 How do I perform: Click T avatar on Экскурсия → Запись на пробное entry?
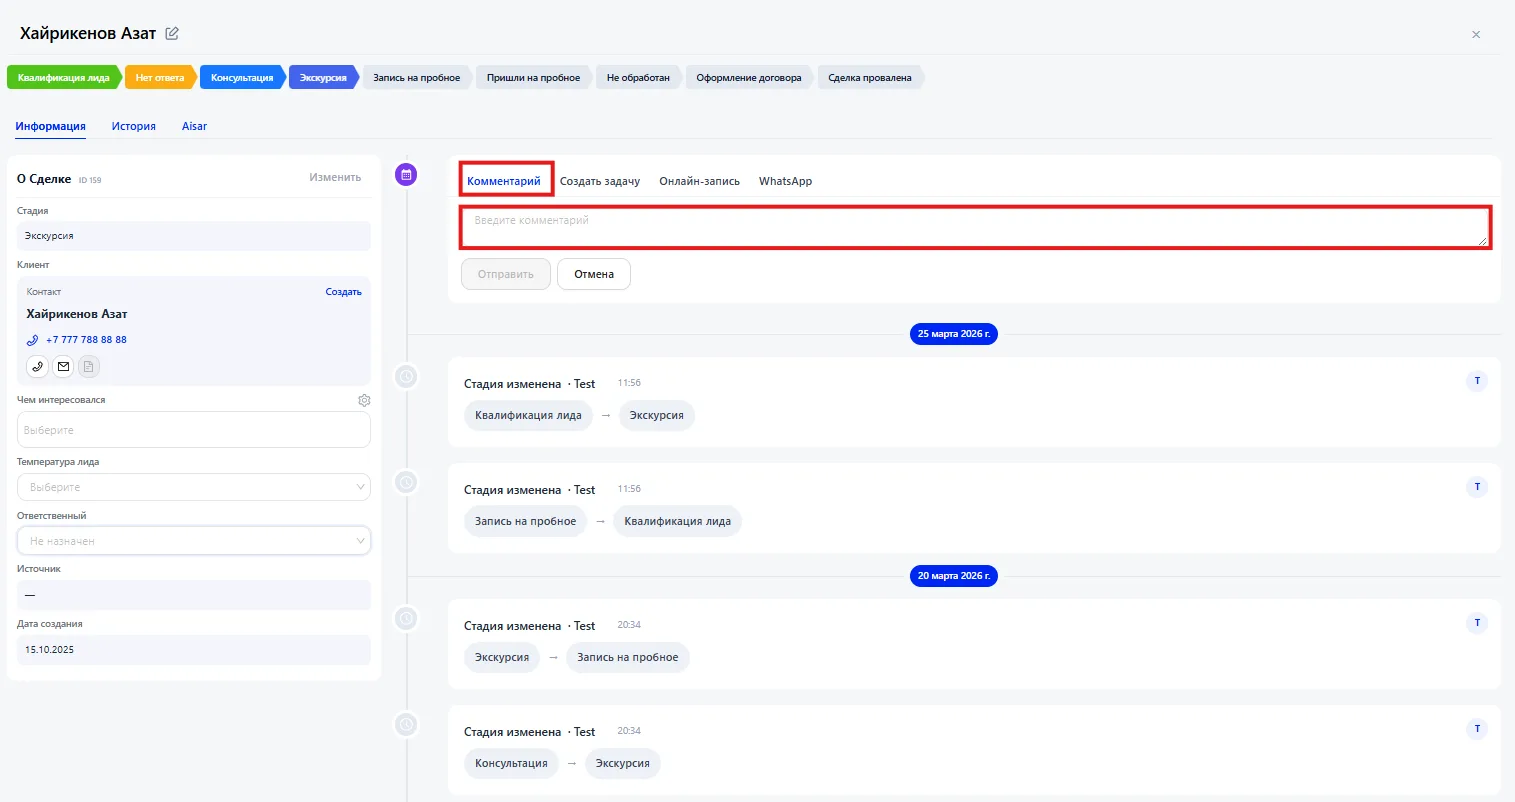(1477, 623)
